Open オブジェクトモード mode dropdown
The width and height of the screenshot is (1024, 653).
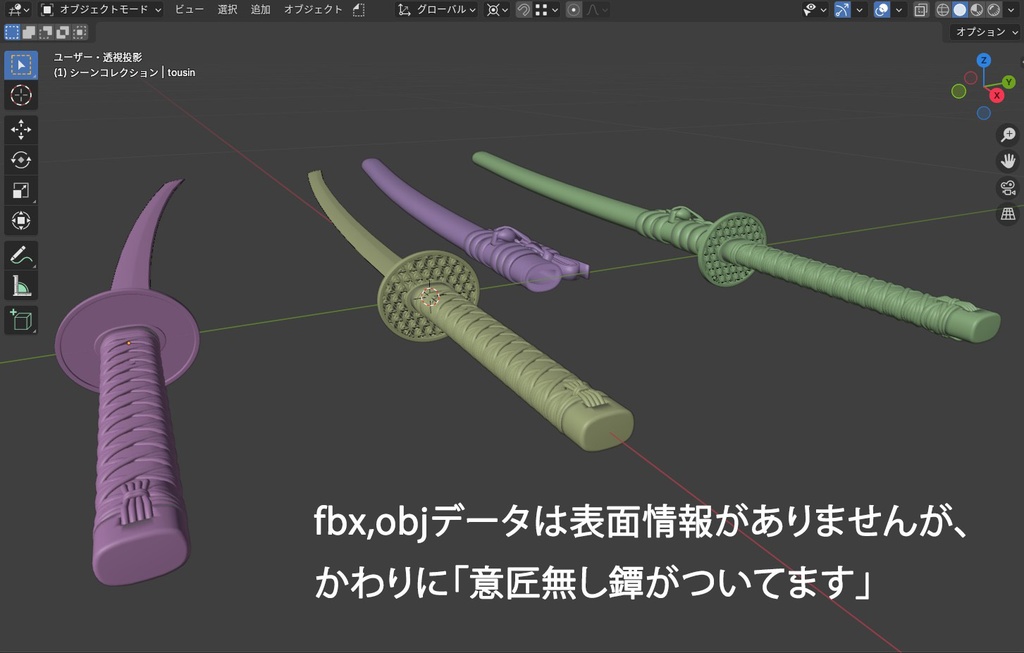(101, 10)
